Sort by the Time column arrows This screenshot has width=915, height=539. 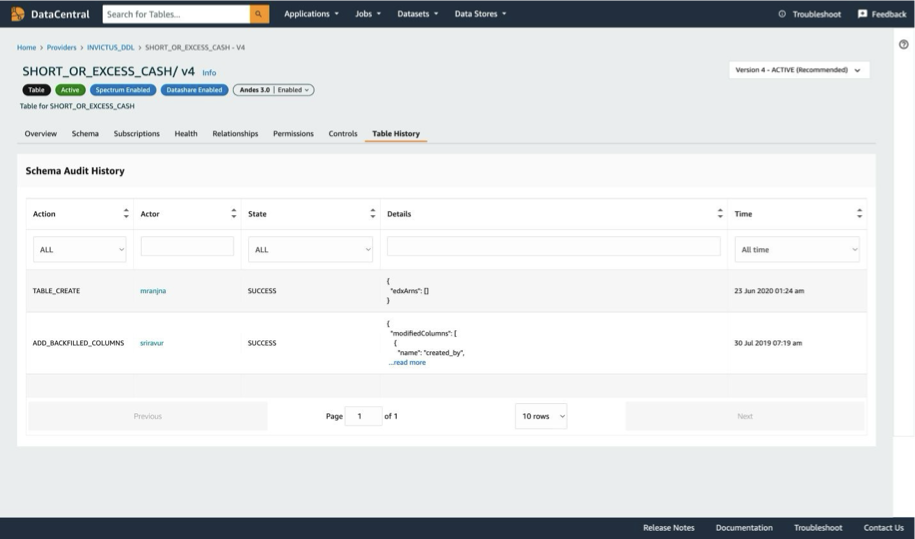click(859, 214)
